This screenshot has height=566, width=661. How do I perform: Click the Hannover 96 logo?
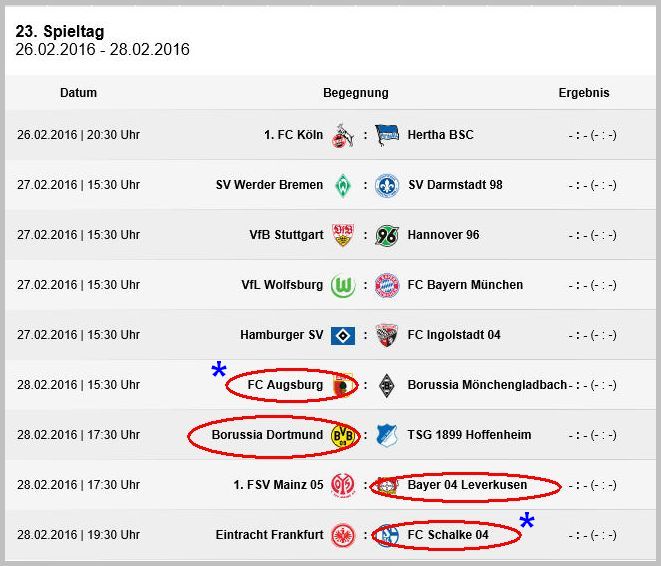387,235
